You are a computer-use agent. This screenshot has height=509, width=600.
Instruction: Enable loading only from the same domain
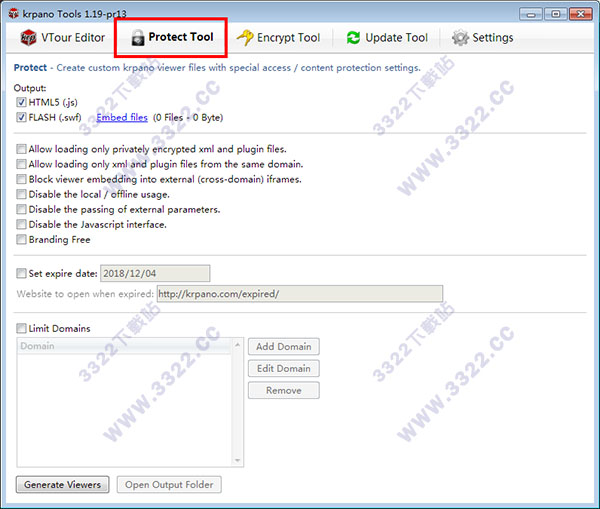[x=21, y=164]
